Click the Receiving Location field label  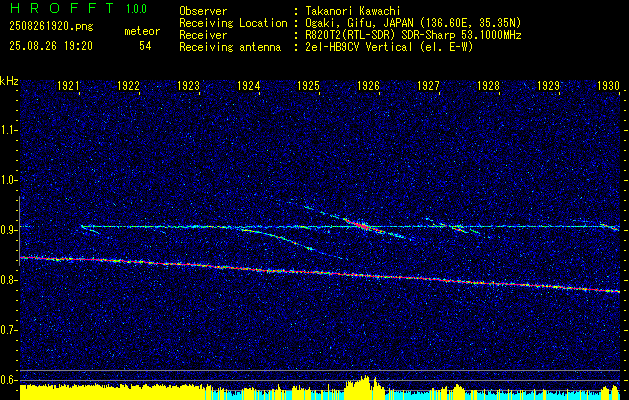click(233, 23)
